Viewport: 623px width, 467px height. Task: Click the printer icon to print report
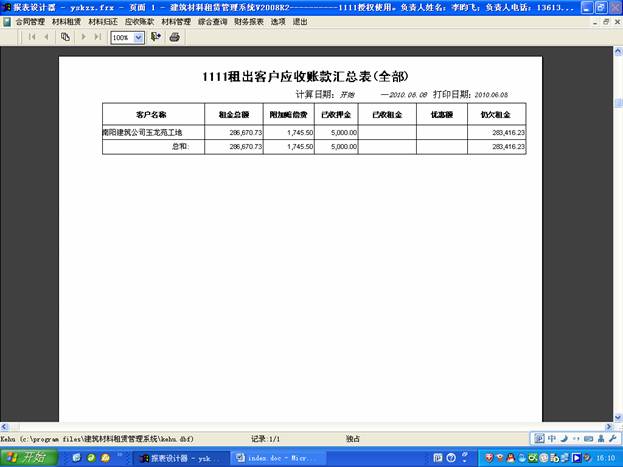click(175, 37)
